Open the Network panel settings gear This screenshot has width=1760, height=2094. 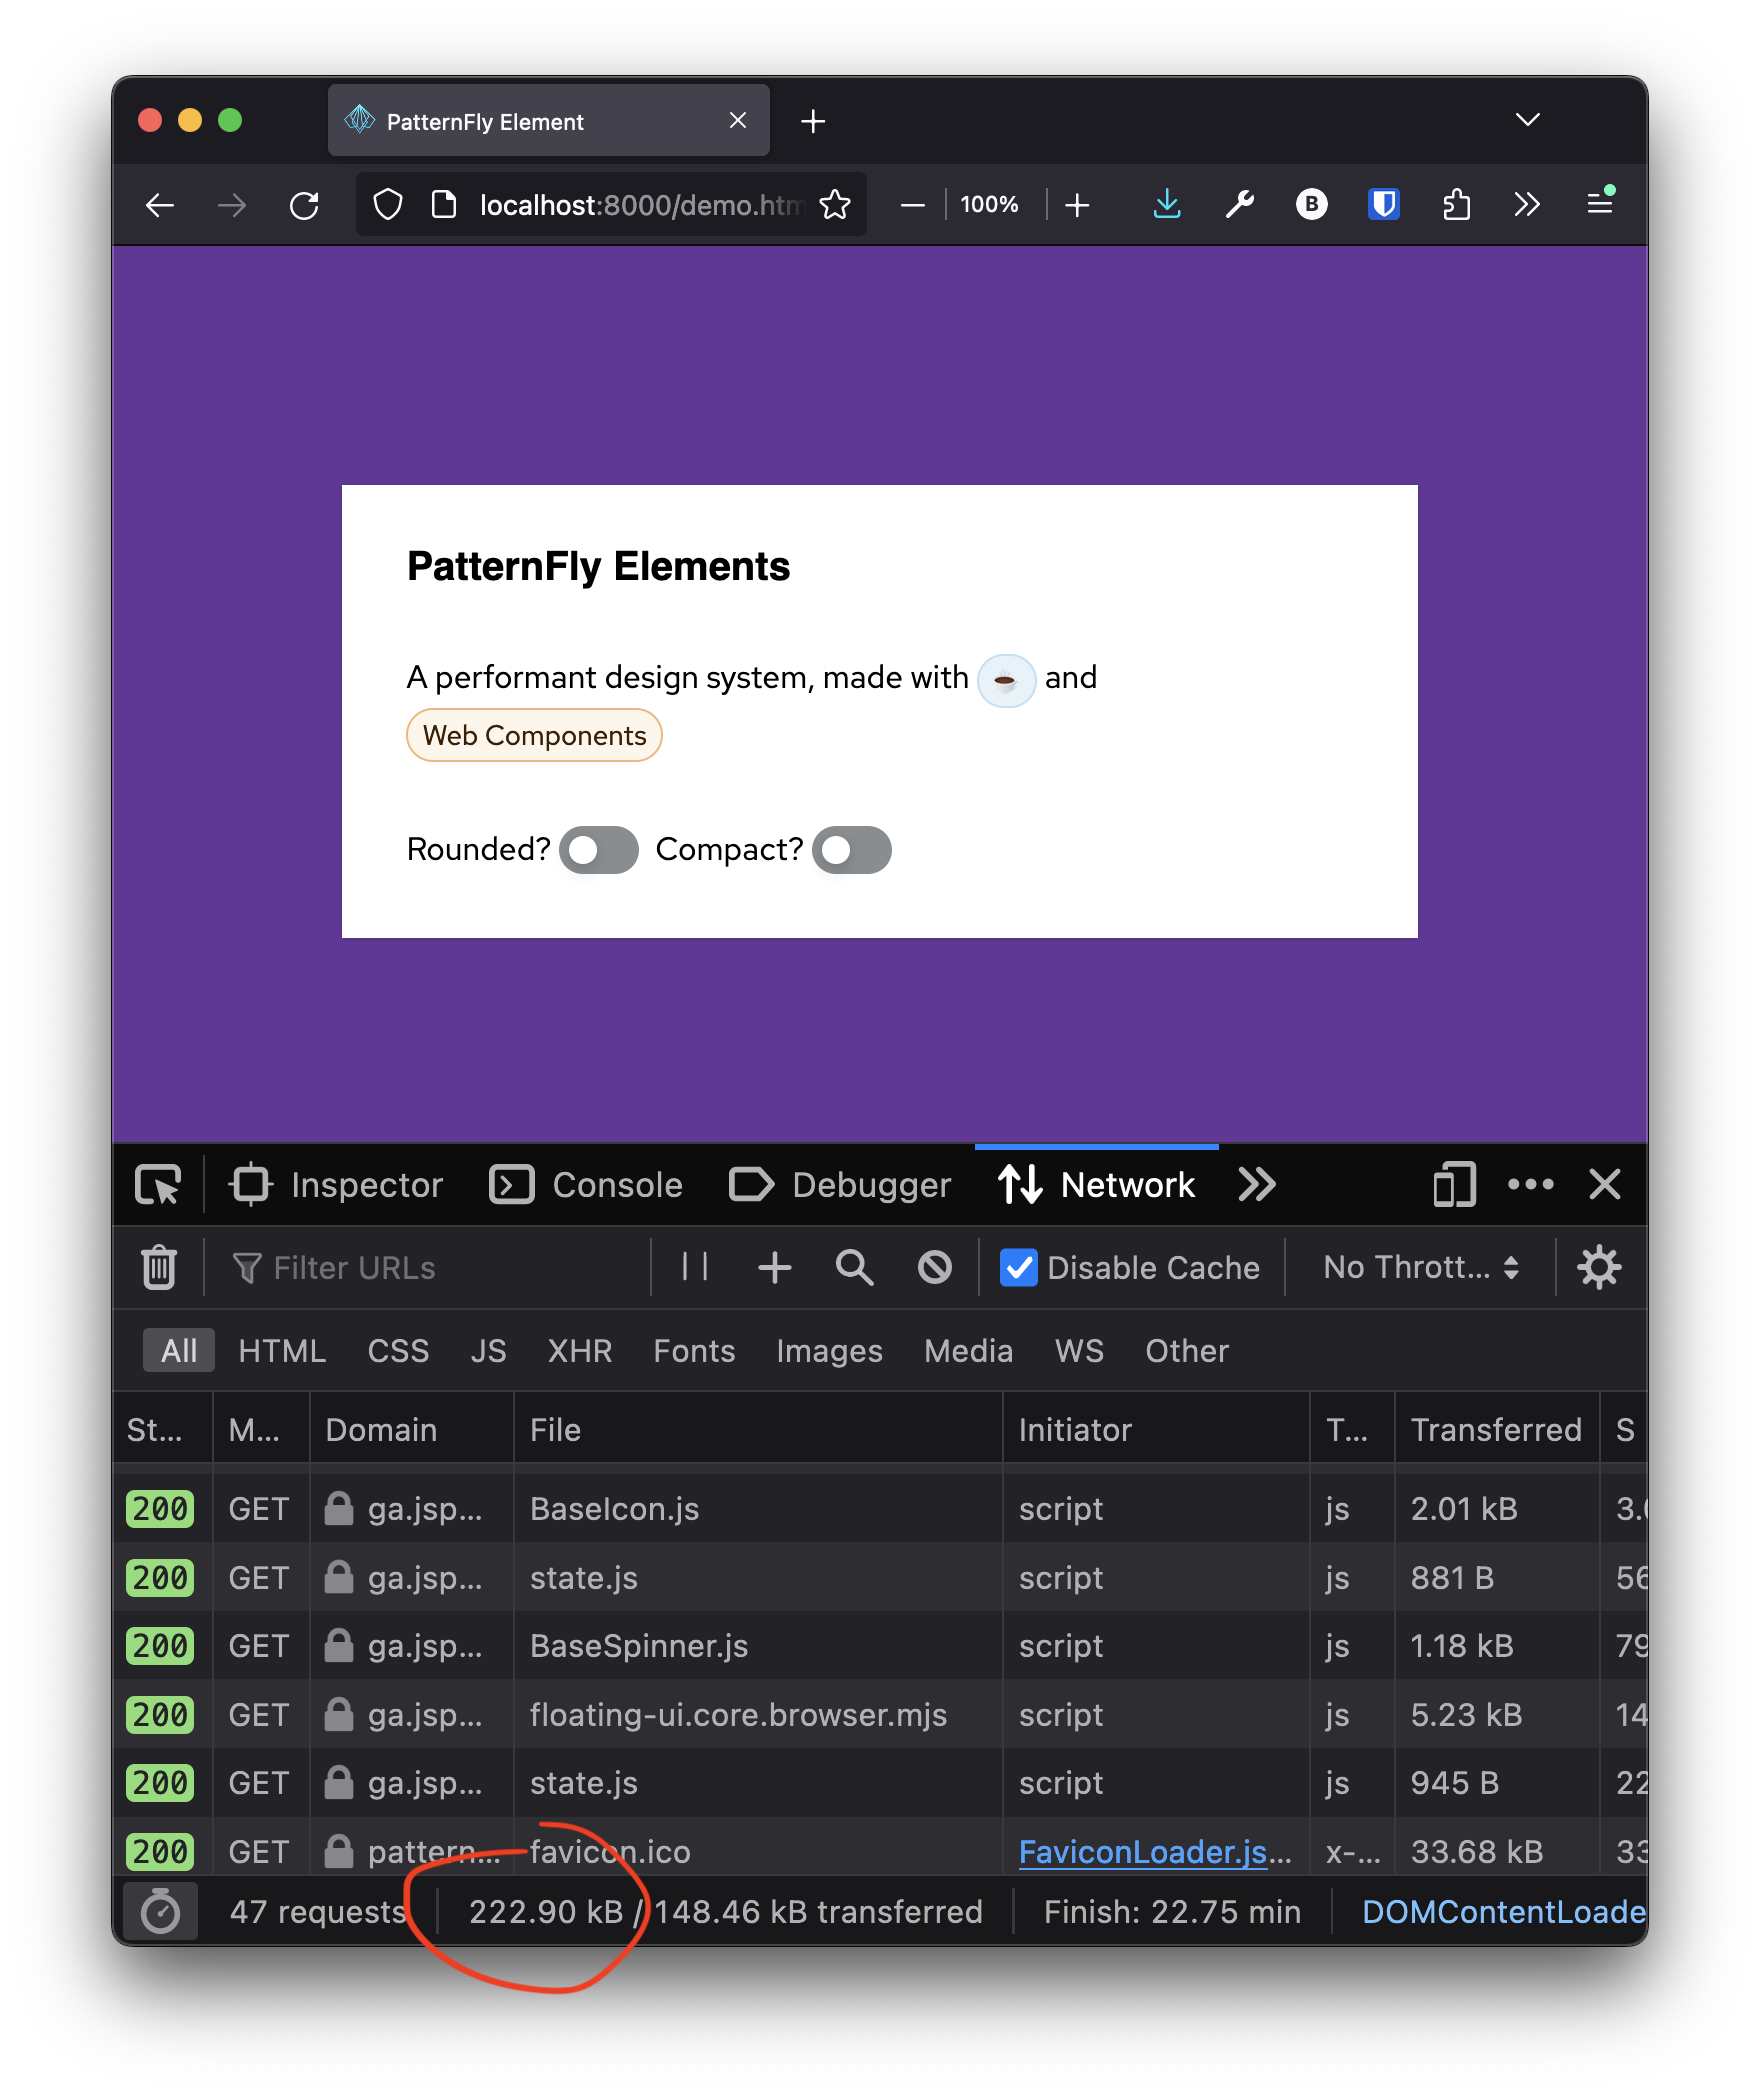point(1598,1267)
